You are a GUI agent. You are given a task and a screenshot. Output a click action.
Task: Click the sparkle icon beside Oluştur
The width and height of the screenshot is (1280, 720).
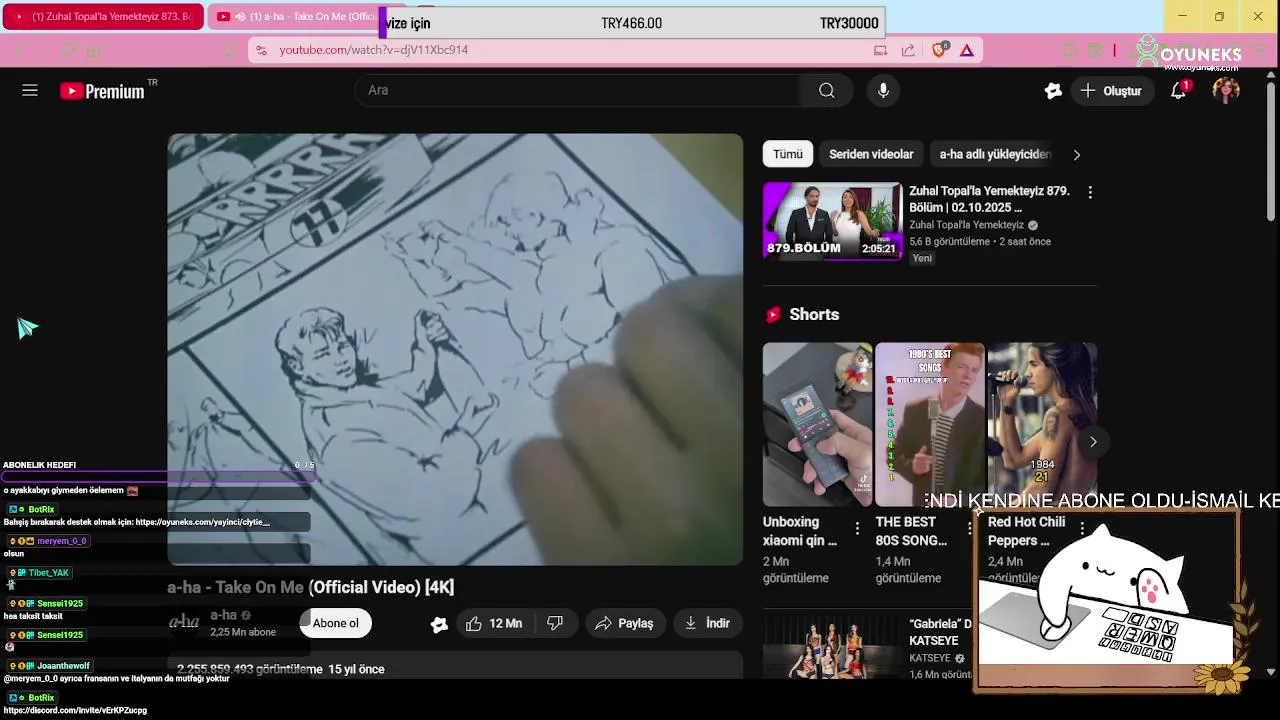point(1053,91)
